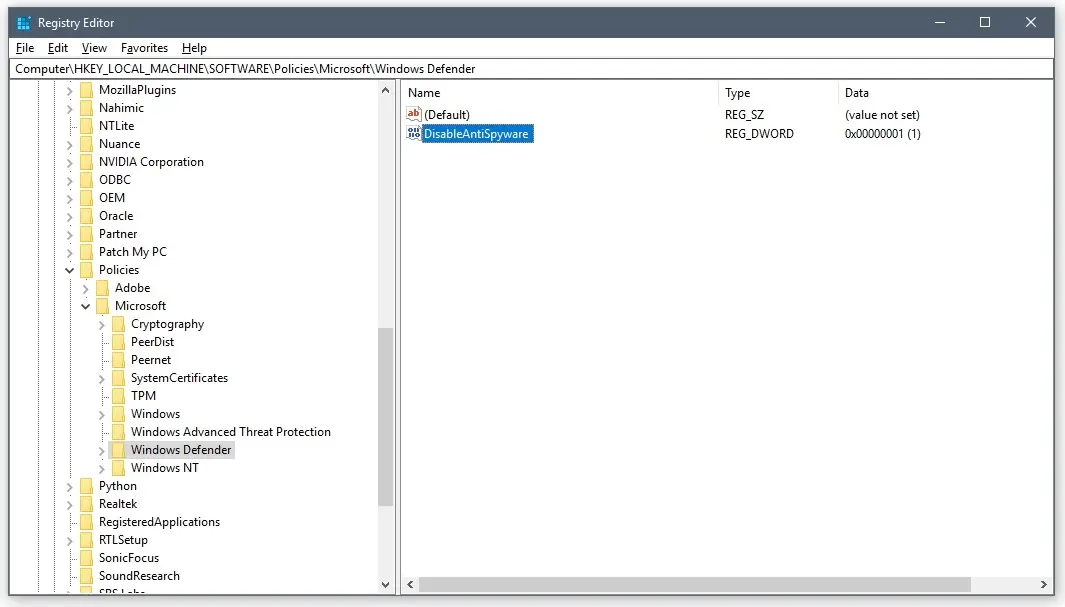Open the View menu

(x=94, y=48)
